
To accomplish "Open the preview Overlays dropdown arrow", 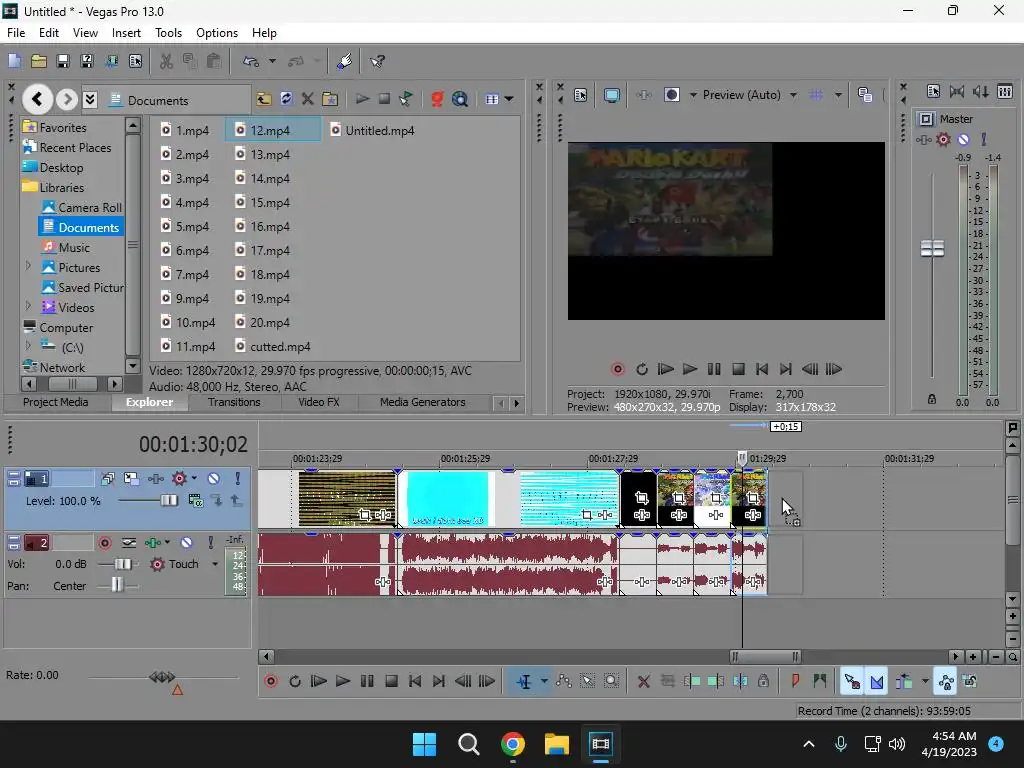I will point(838,95).
